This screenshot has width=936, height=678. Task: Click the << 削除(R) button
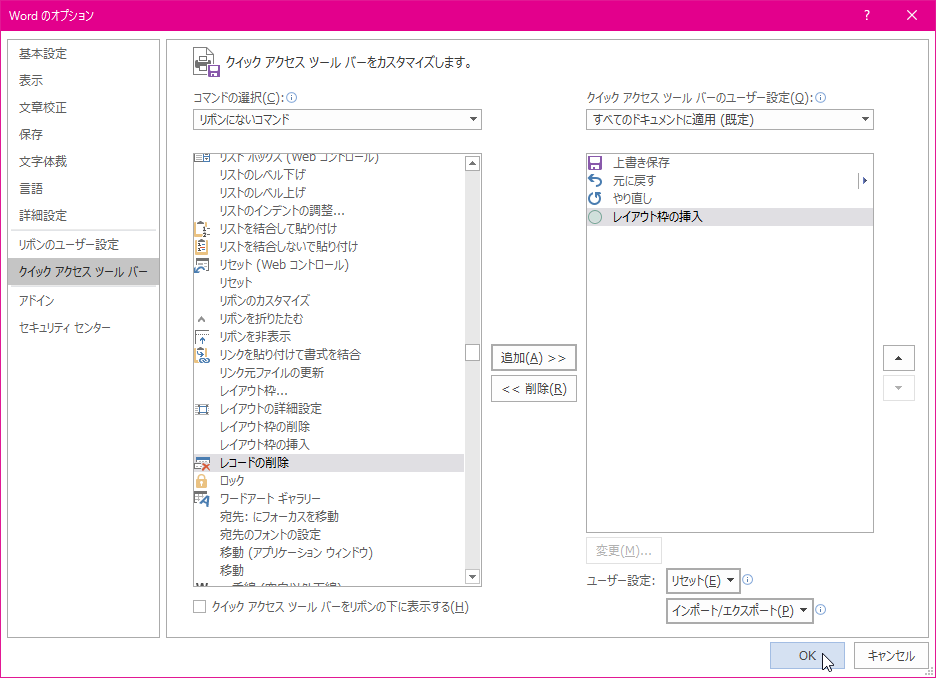click(534, 389)
